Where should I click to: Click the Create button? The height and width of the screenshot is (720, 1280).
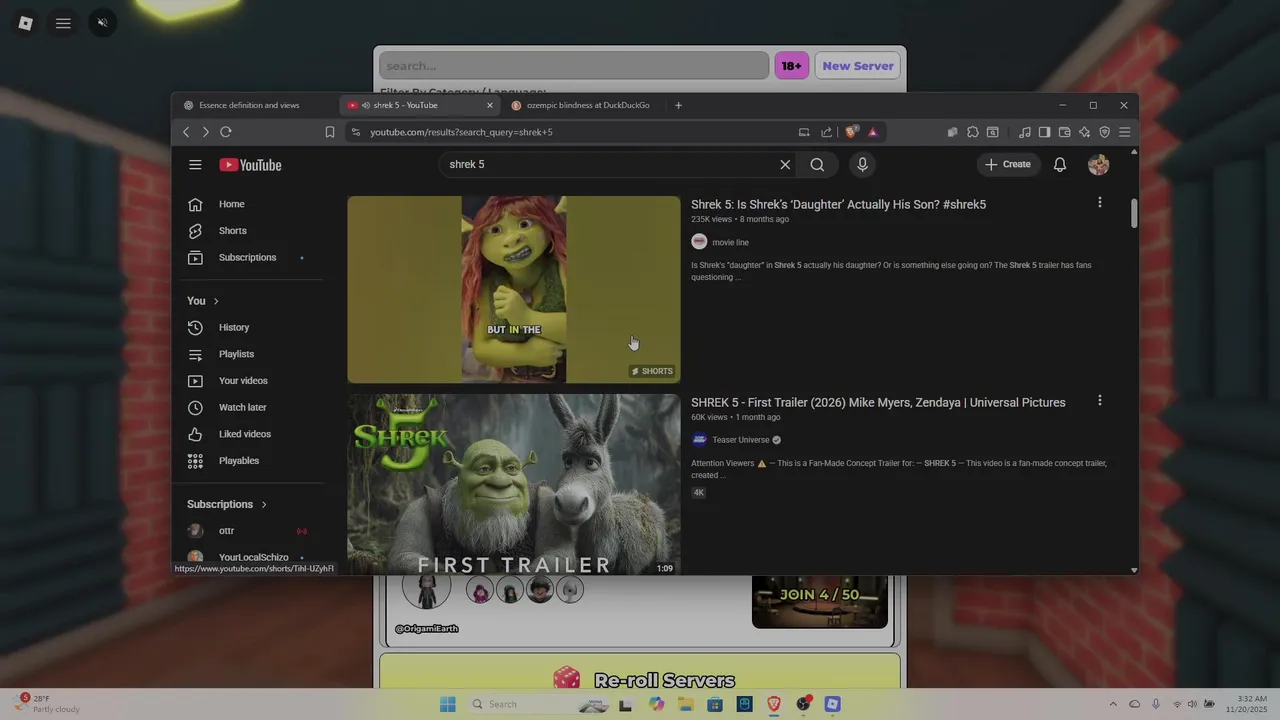pos(1008,165)
